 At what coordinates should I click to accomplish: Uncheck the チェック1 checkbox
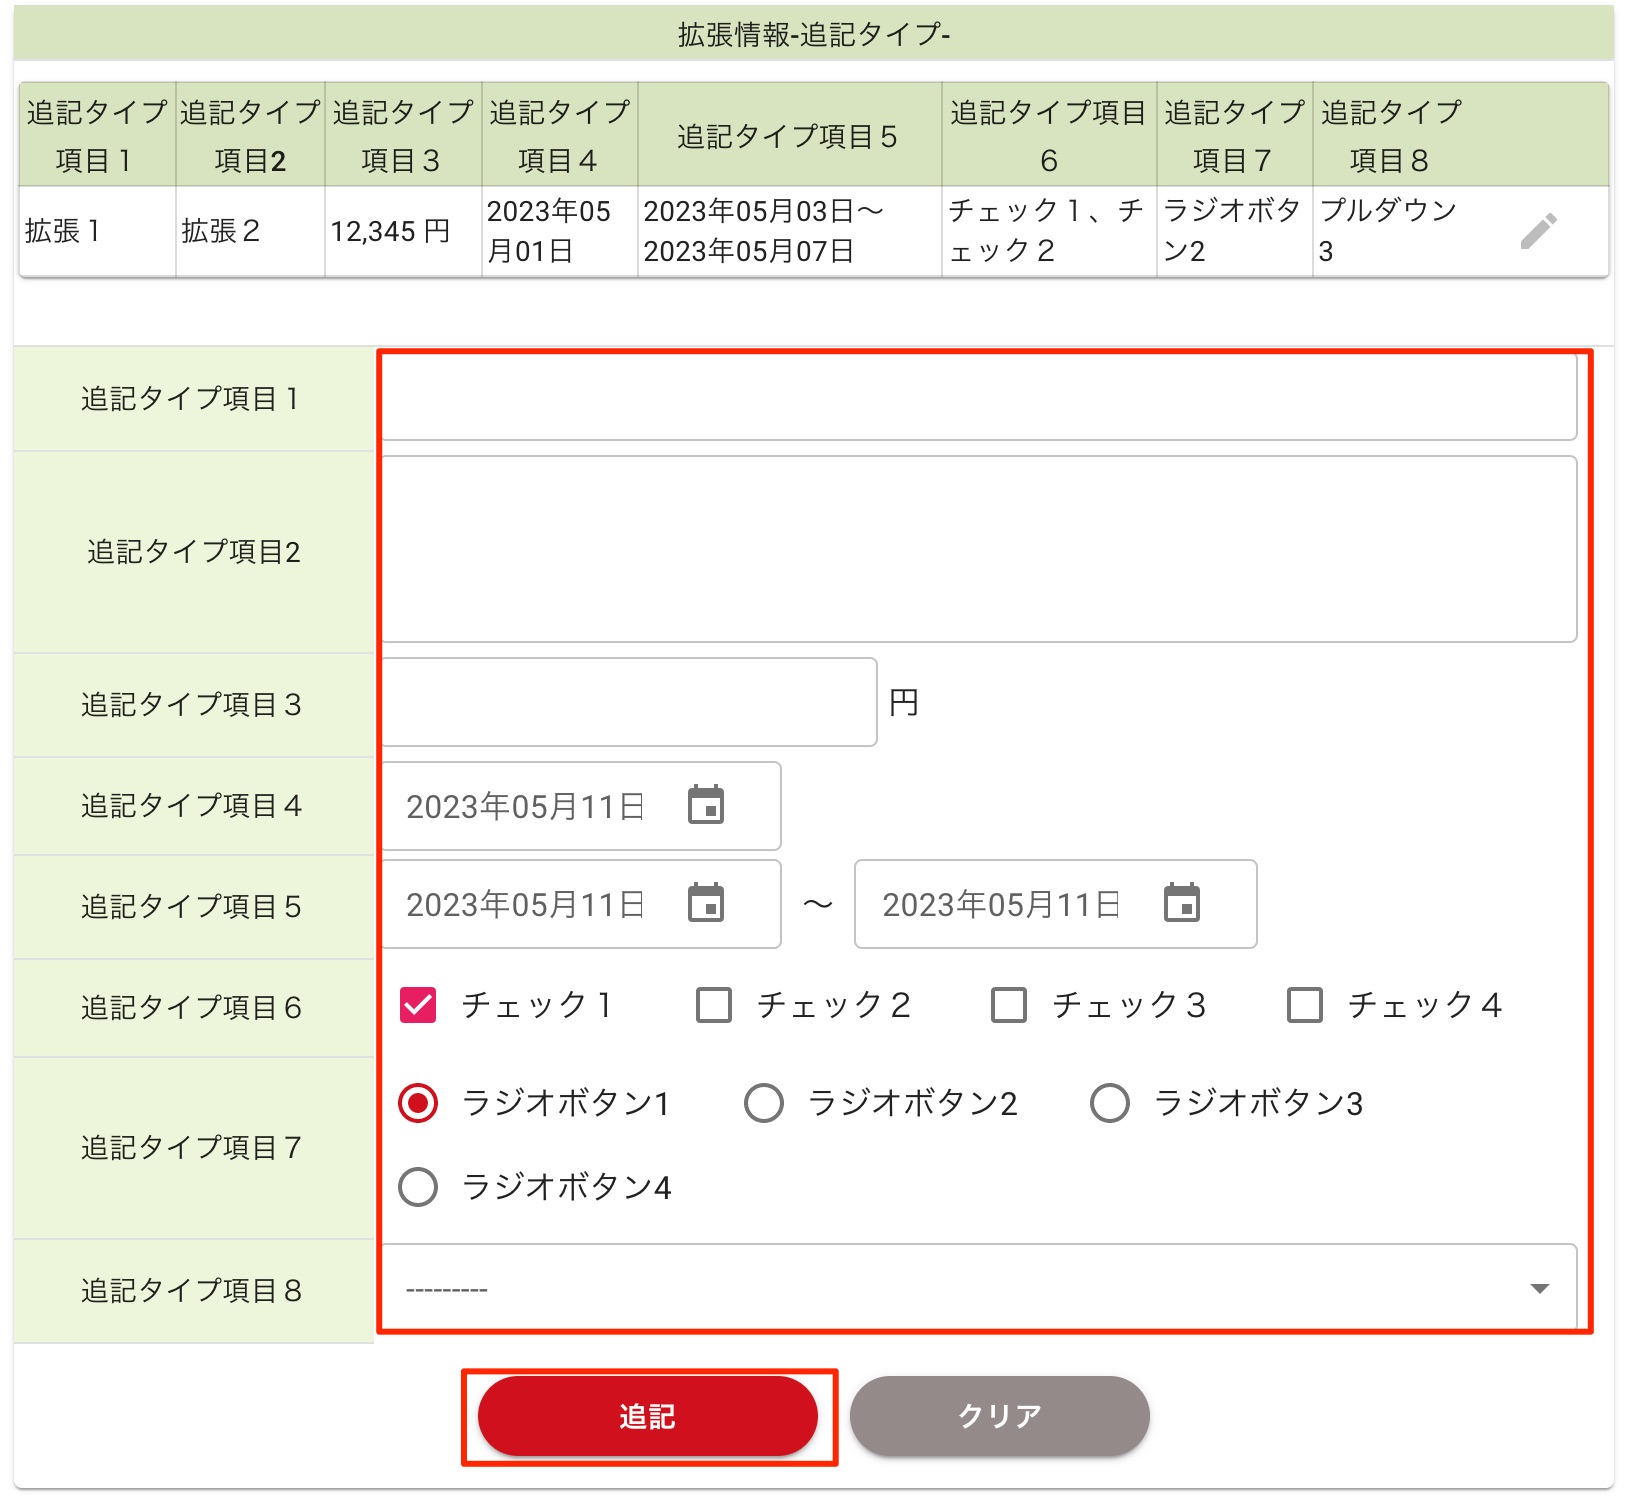[x=418, y=1005]
